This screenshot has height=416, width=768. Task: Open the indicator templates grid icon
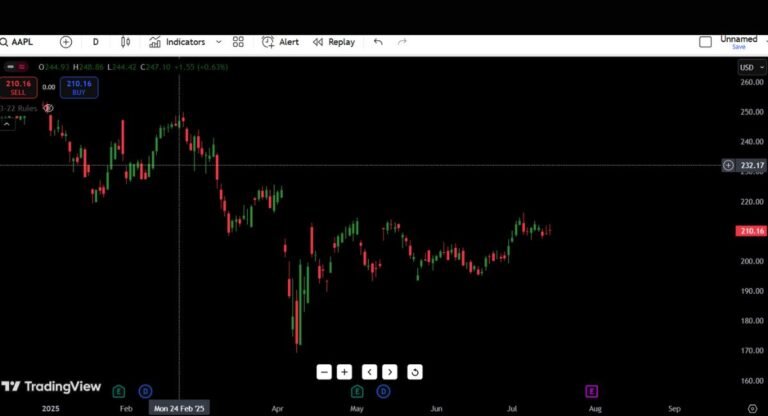pyautogui.click(x=238, y=42)
